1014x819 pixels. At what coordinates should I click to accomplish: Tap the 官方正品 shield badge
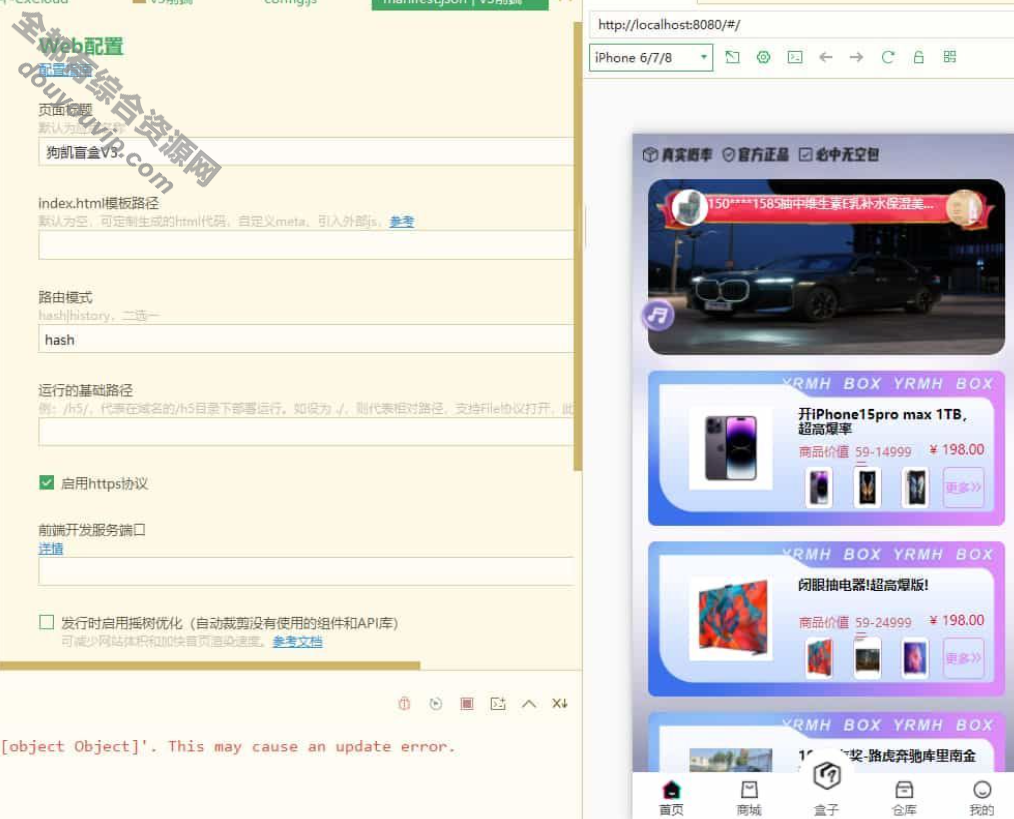point(755,155)
